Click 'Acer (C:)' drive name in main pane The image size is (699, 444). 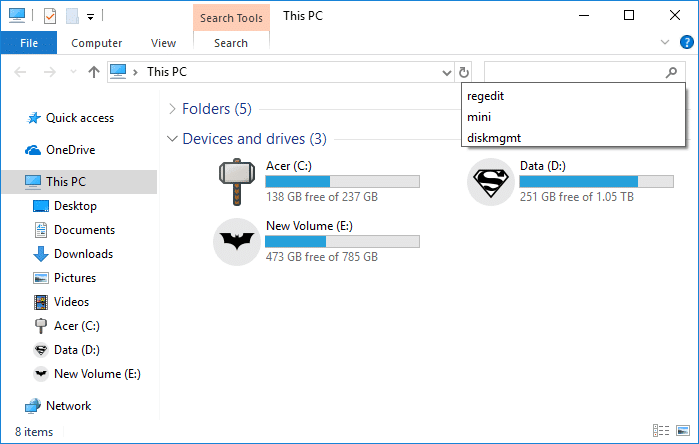(x=289, y=166)
